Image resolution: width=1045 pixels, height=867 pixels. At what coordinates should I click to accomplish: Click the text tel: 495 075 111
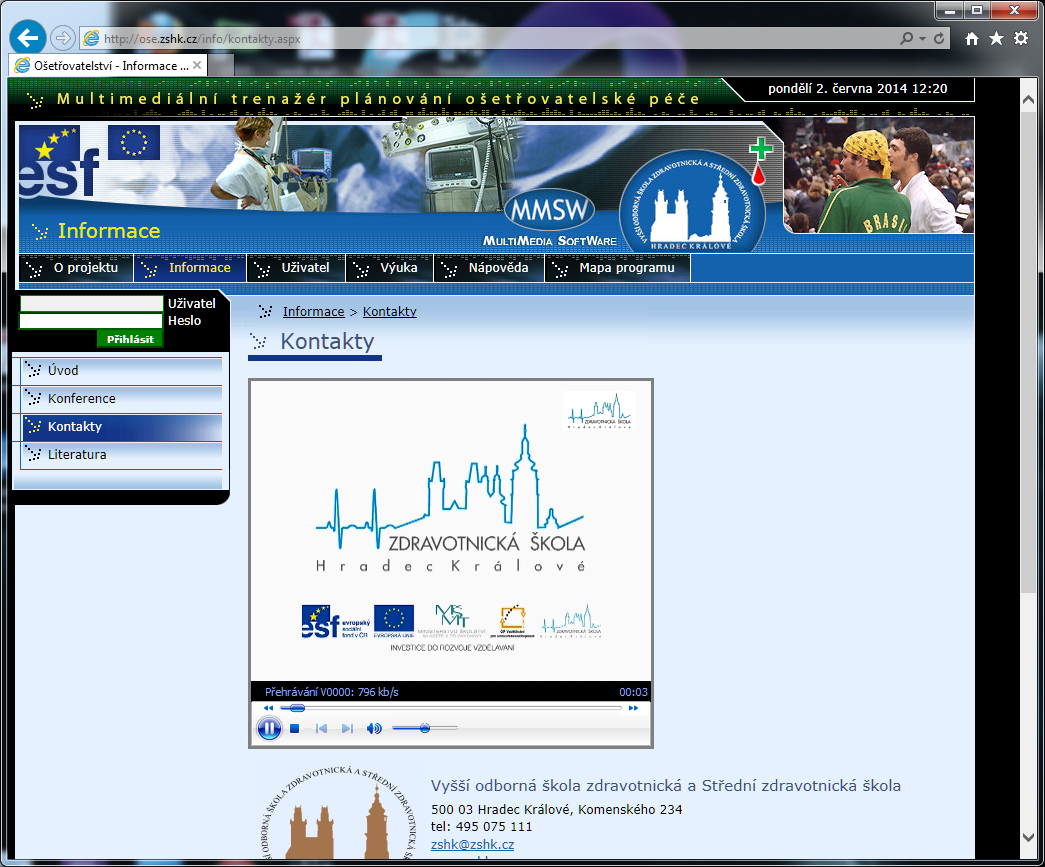tap(481, 826)
